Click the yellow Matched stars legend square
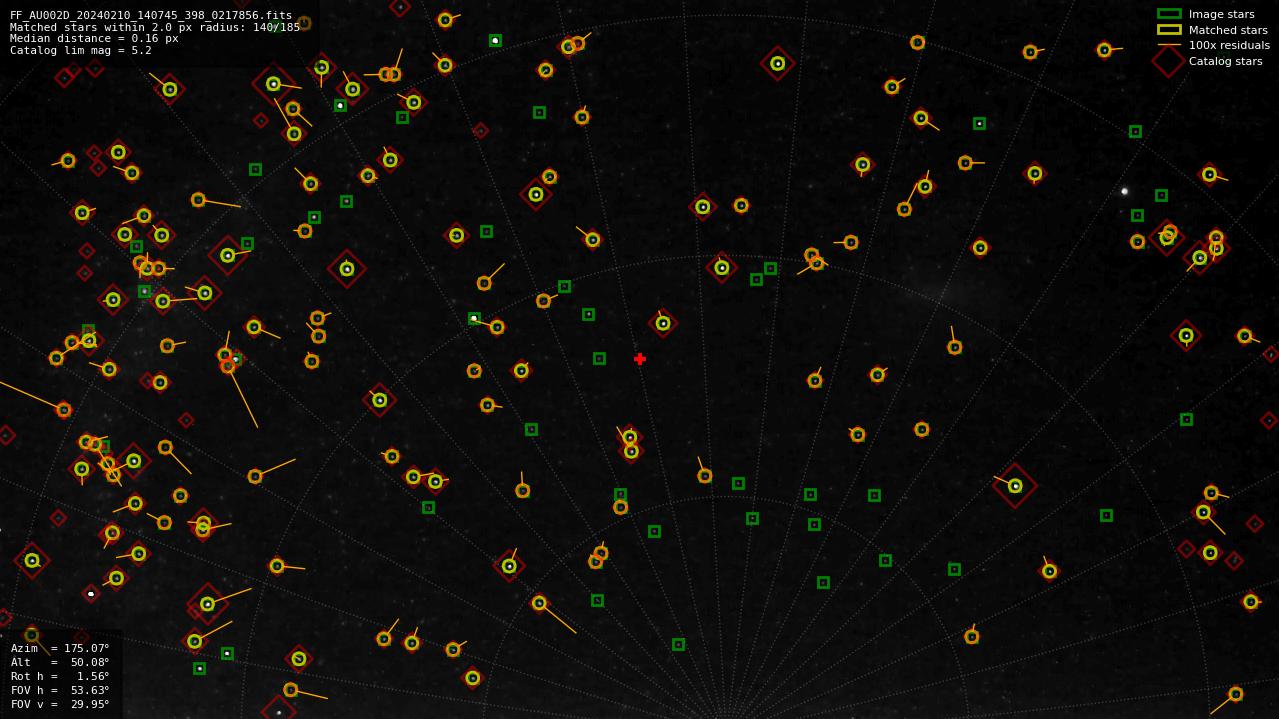This screenshot has width=1279, height=719. click(x=1169, y=30)
